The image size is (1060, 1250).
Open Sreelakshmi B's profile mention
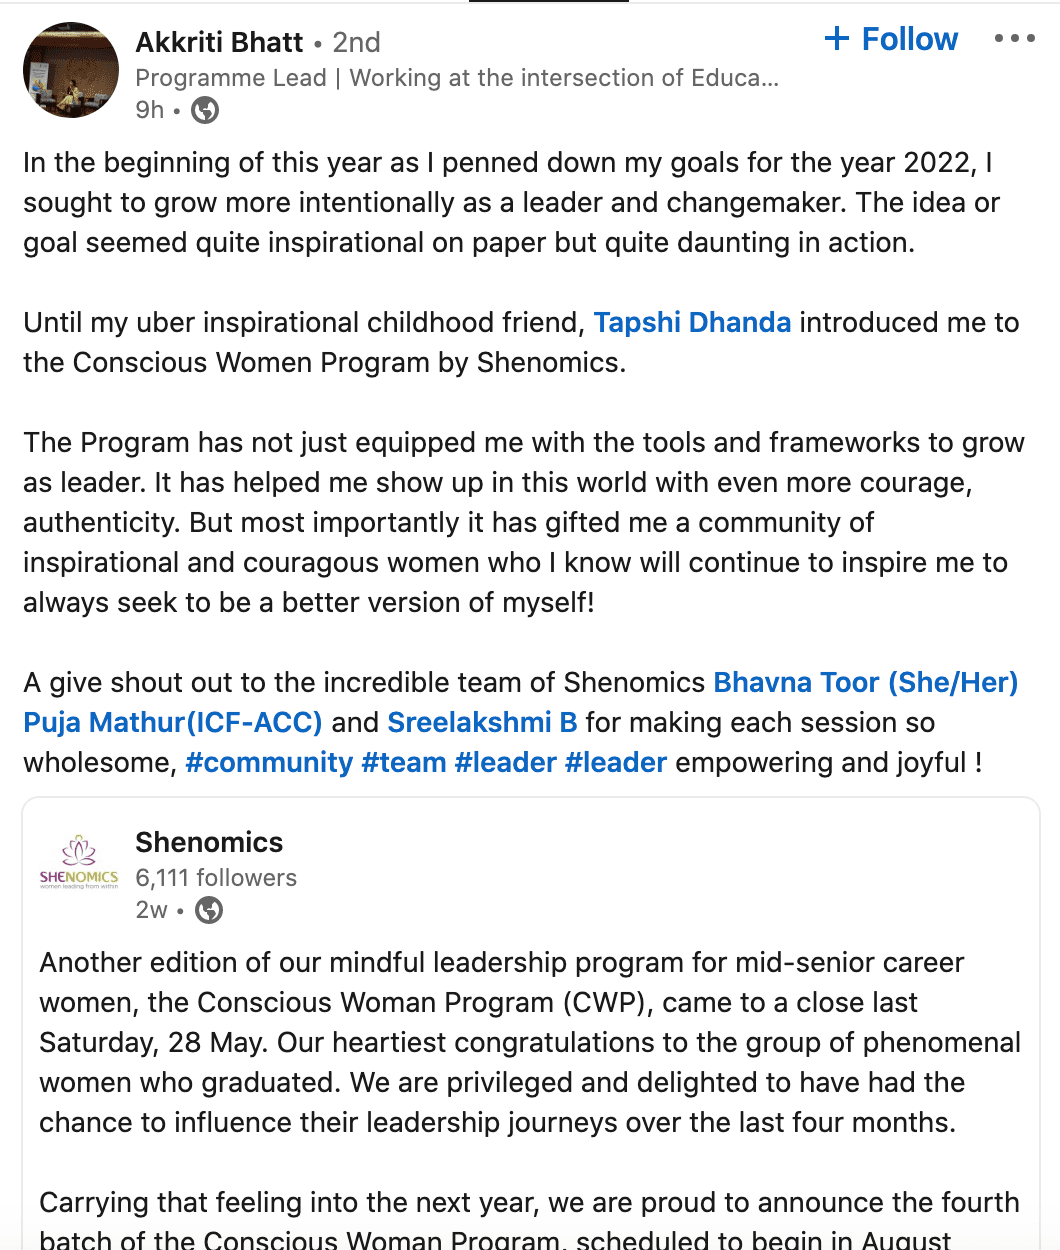click(x=482, y=722)
